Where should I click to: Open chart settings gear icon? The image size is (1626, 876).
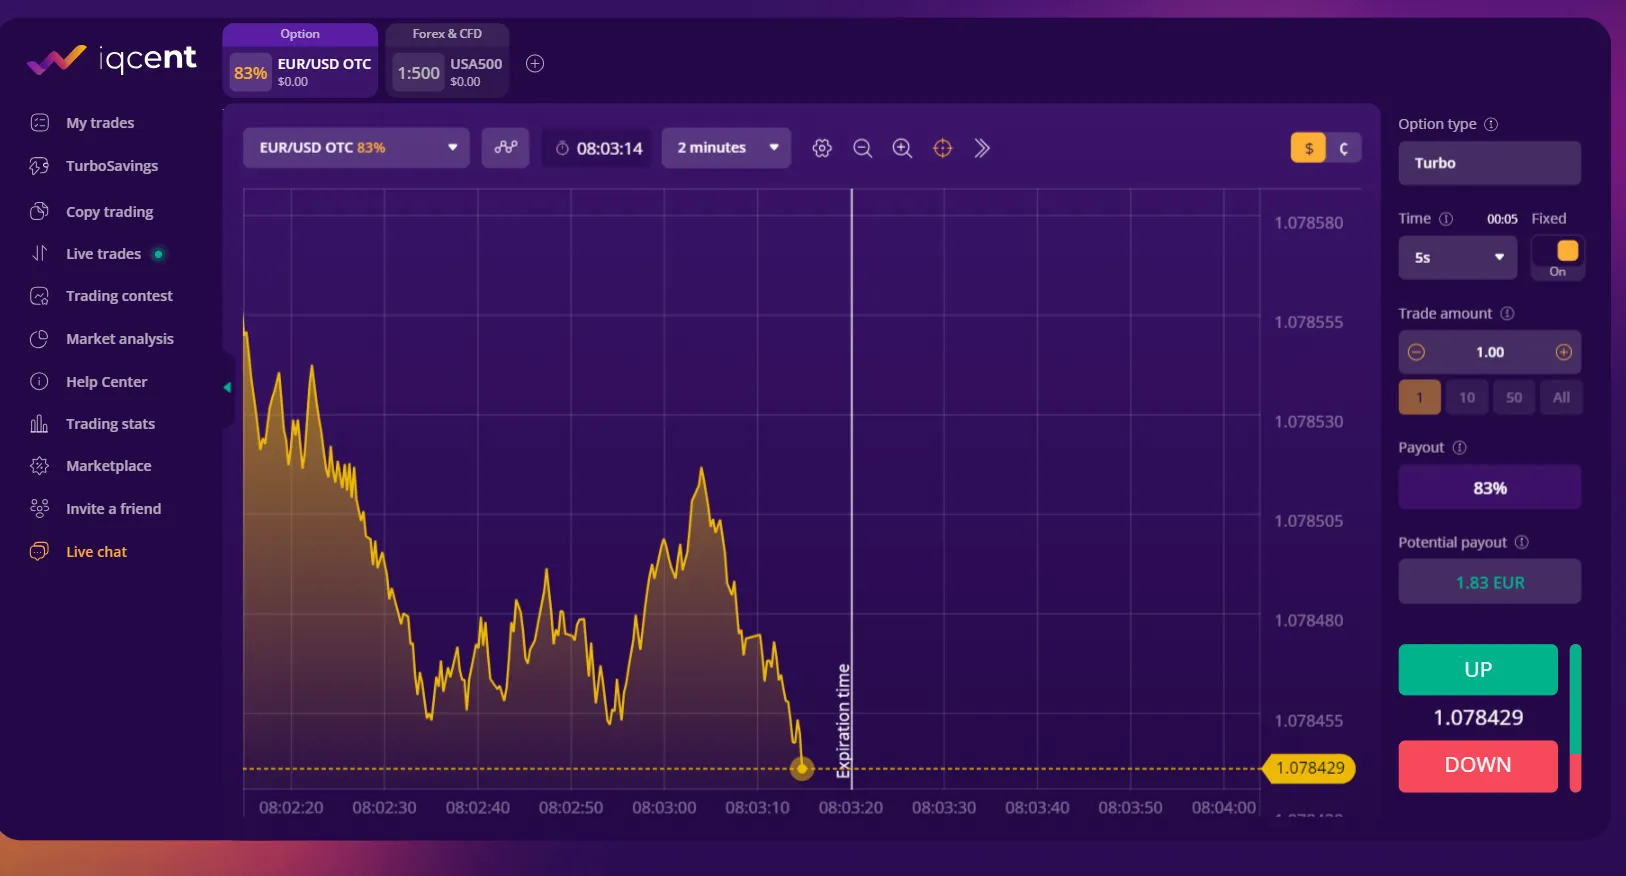click(x=822, y=148)
